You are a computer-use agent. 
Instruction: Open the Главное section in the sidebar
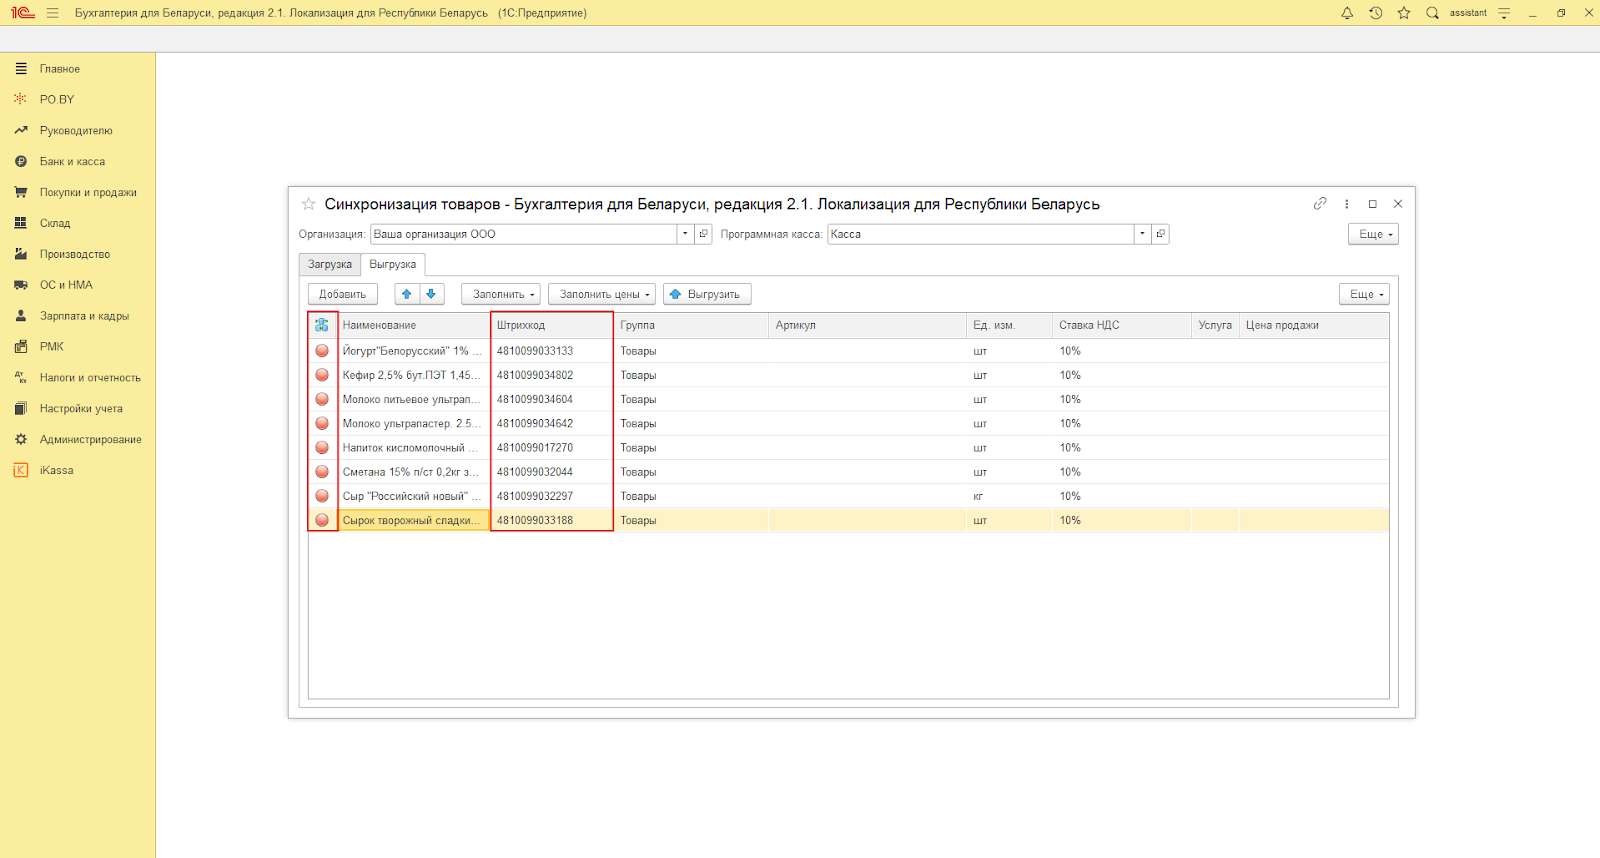pyautogui.click(x=60, y=69)
